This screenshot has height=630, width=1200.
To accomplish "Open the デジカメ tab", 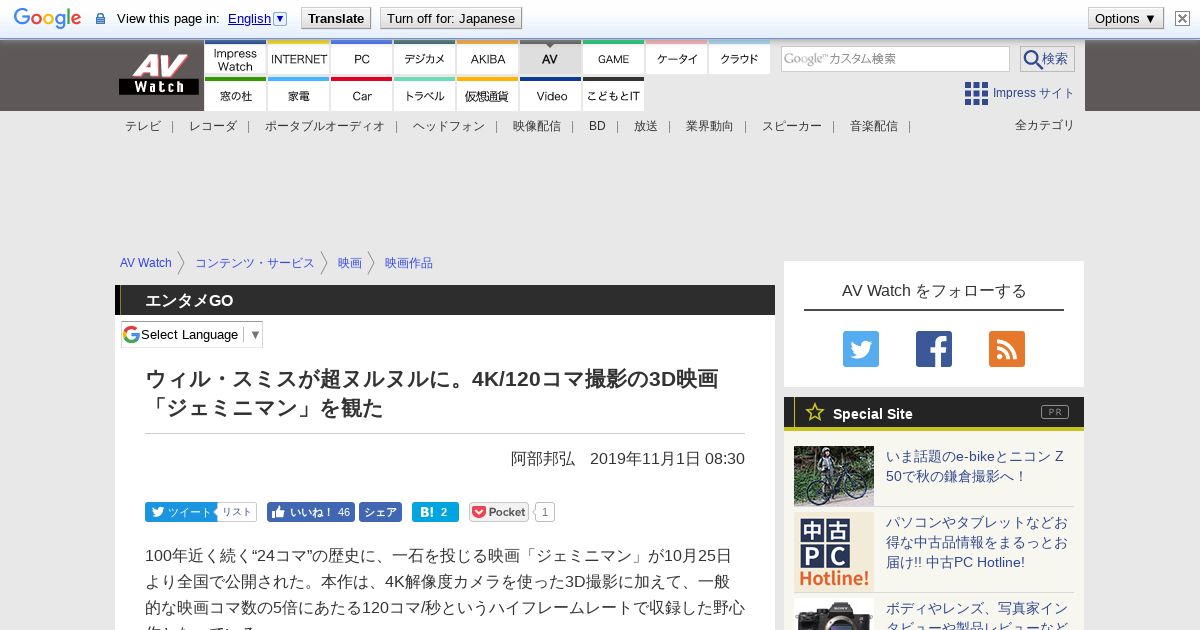I will pyautogui.click(x=425, y=59).
